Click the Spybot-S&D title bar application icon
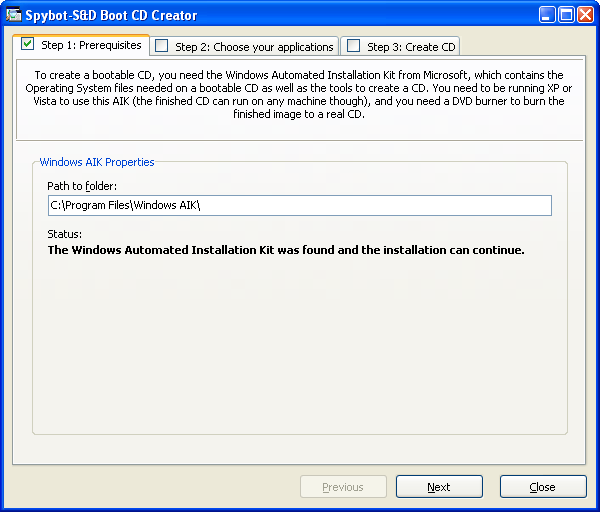Screen dimensions: 600x512 (14, 15)
